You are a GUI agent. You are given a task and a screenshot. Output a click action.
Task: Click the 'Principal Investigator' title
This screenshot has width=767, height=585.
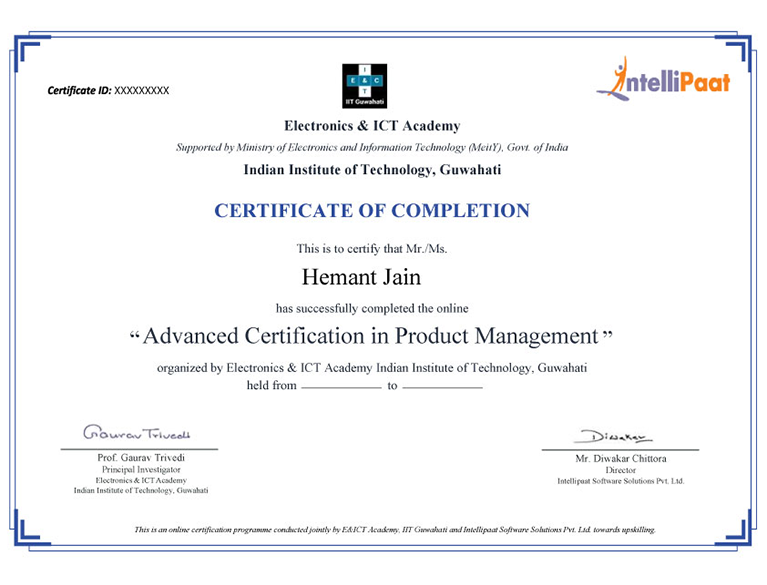[141, 470]
